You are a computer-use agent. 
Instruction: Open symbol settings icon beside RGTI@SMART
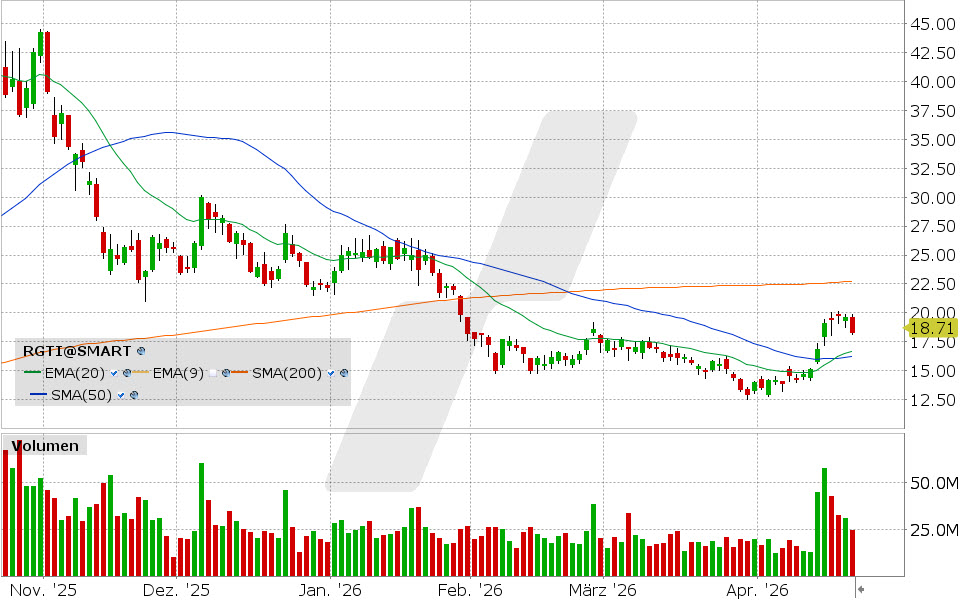point(139,352)
